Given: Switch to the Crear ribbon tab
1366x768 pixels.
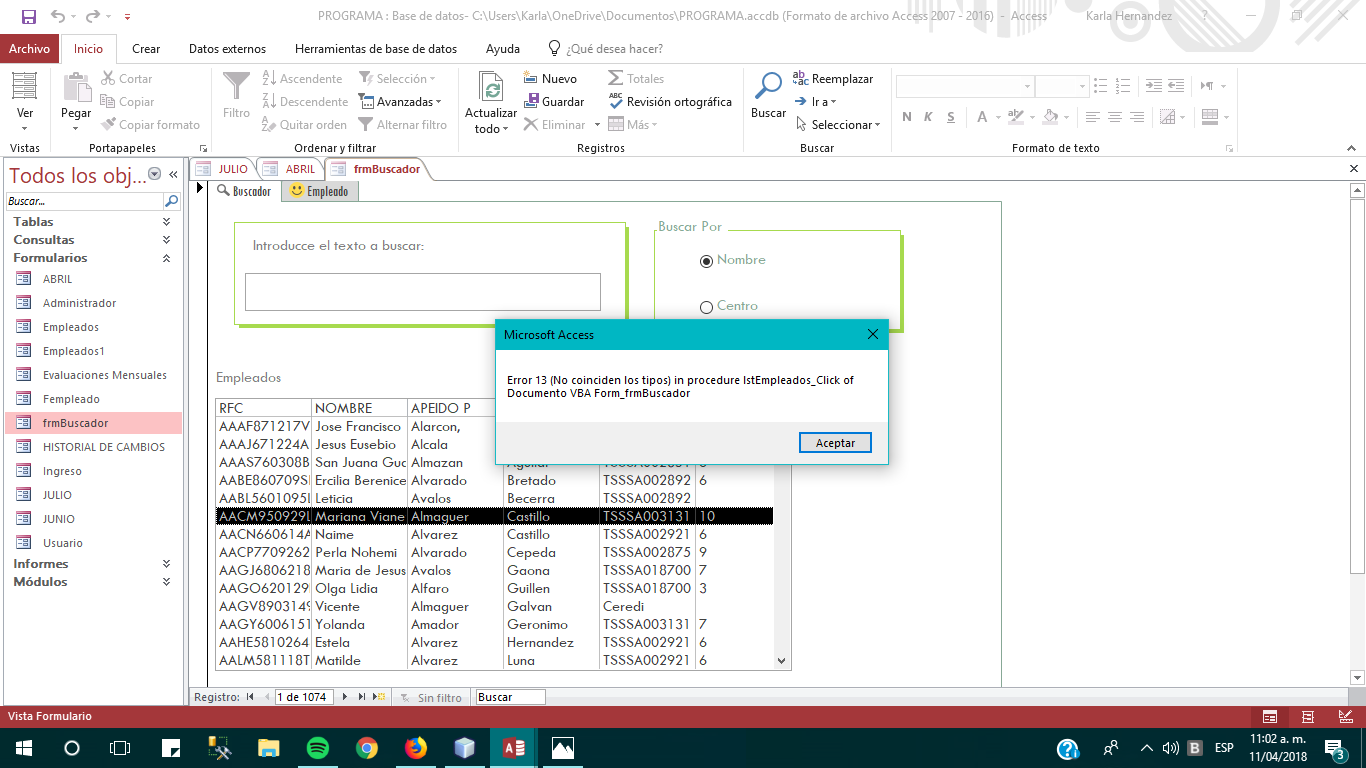Looking at the screenshot, I should click(x=146, y=49).
